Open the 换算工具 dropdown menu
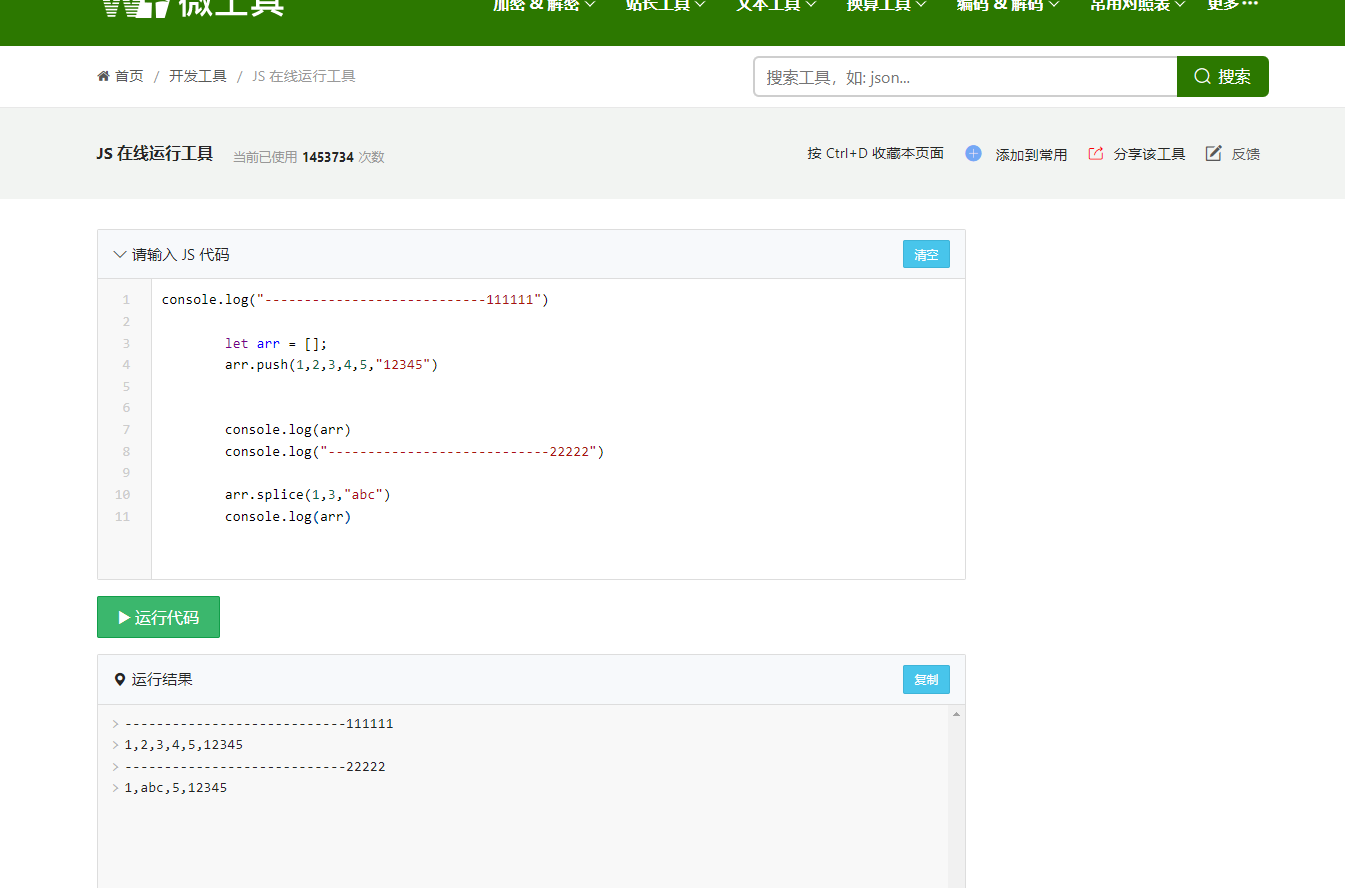 [886, 5]
